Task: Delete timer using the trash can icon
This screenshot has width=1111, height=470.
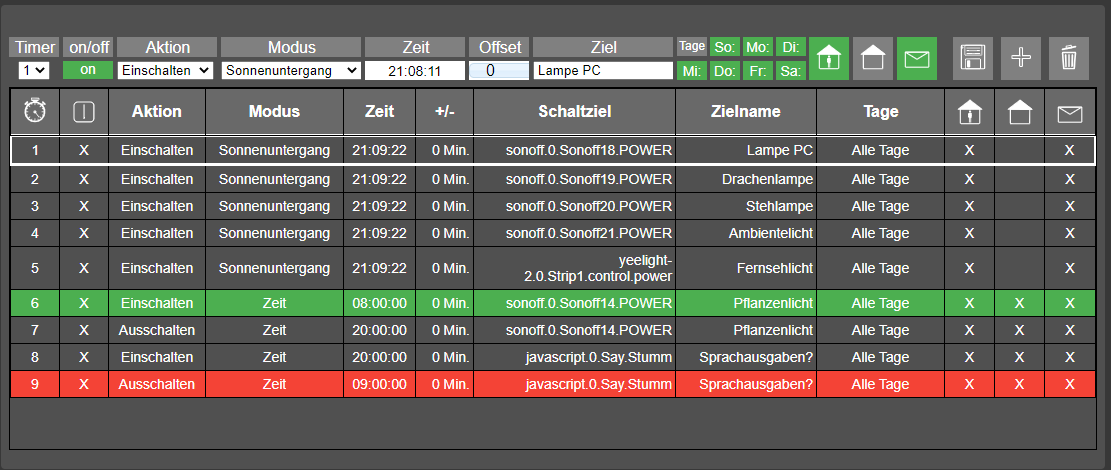Action: 1069,58
